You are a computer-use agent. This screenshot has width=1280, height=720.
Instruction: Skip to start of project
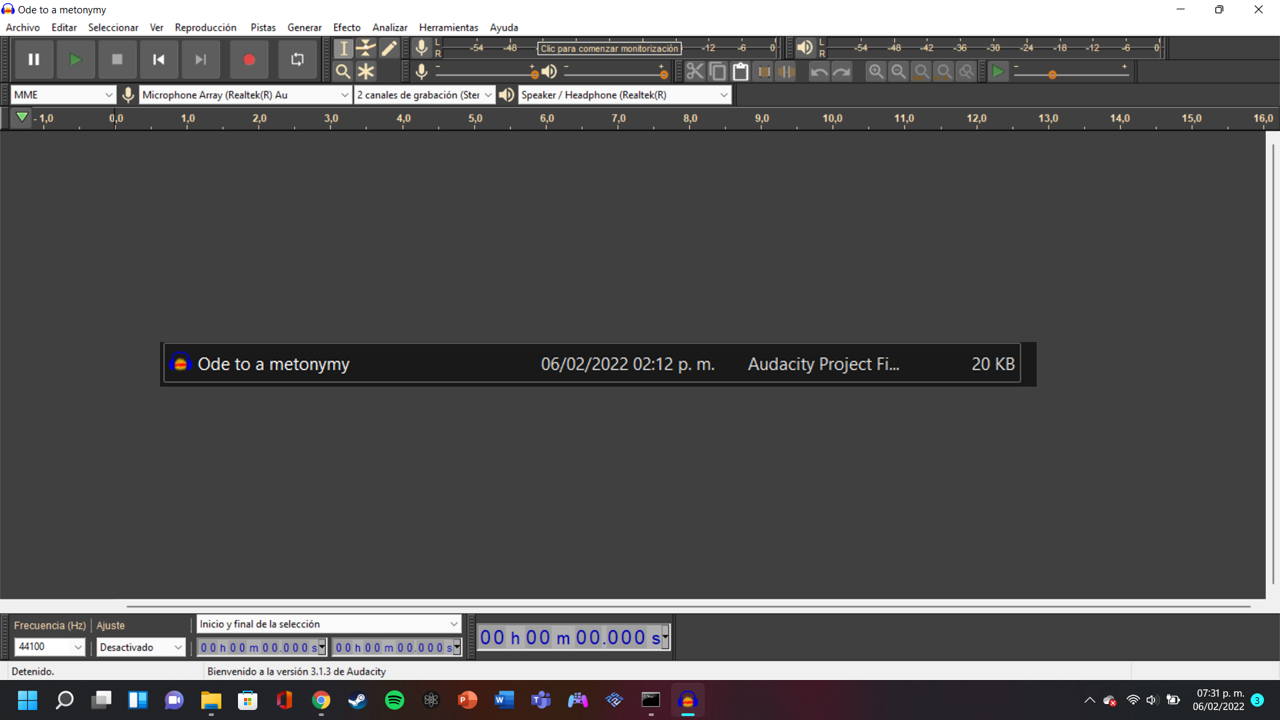(x=159, y=59)
